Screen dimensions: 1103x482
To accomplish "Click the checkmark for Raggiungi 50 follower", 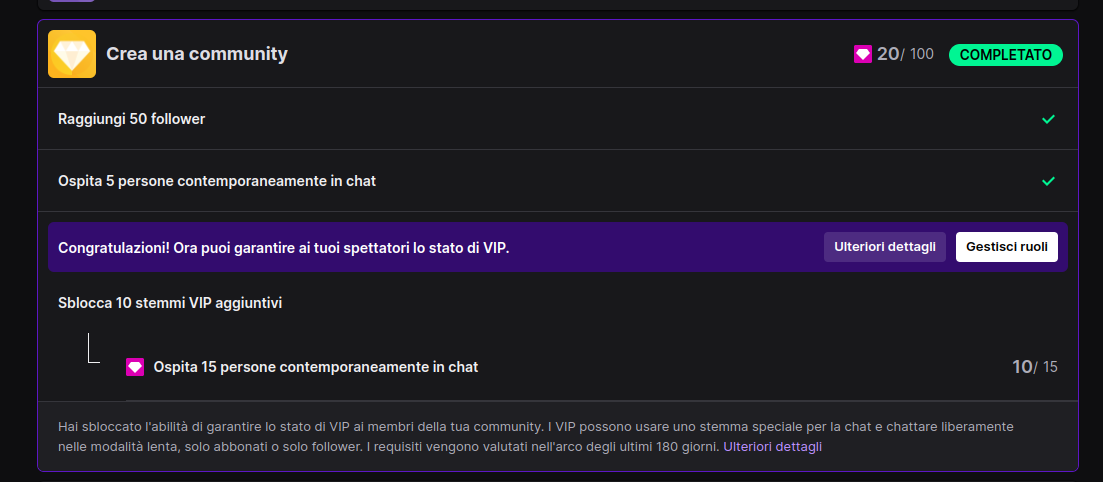I will click(x=1048, y=119).
